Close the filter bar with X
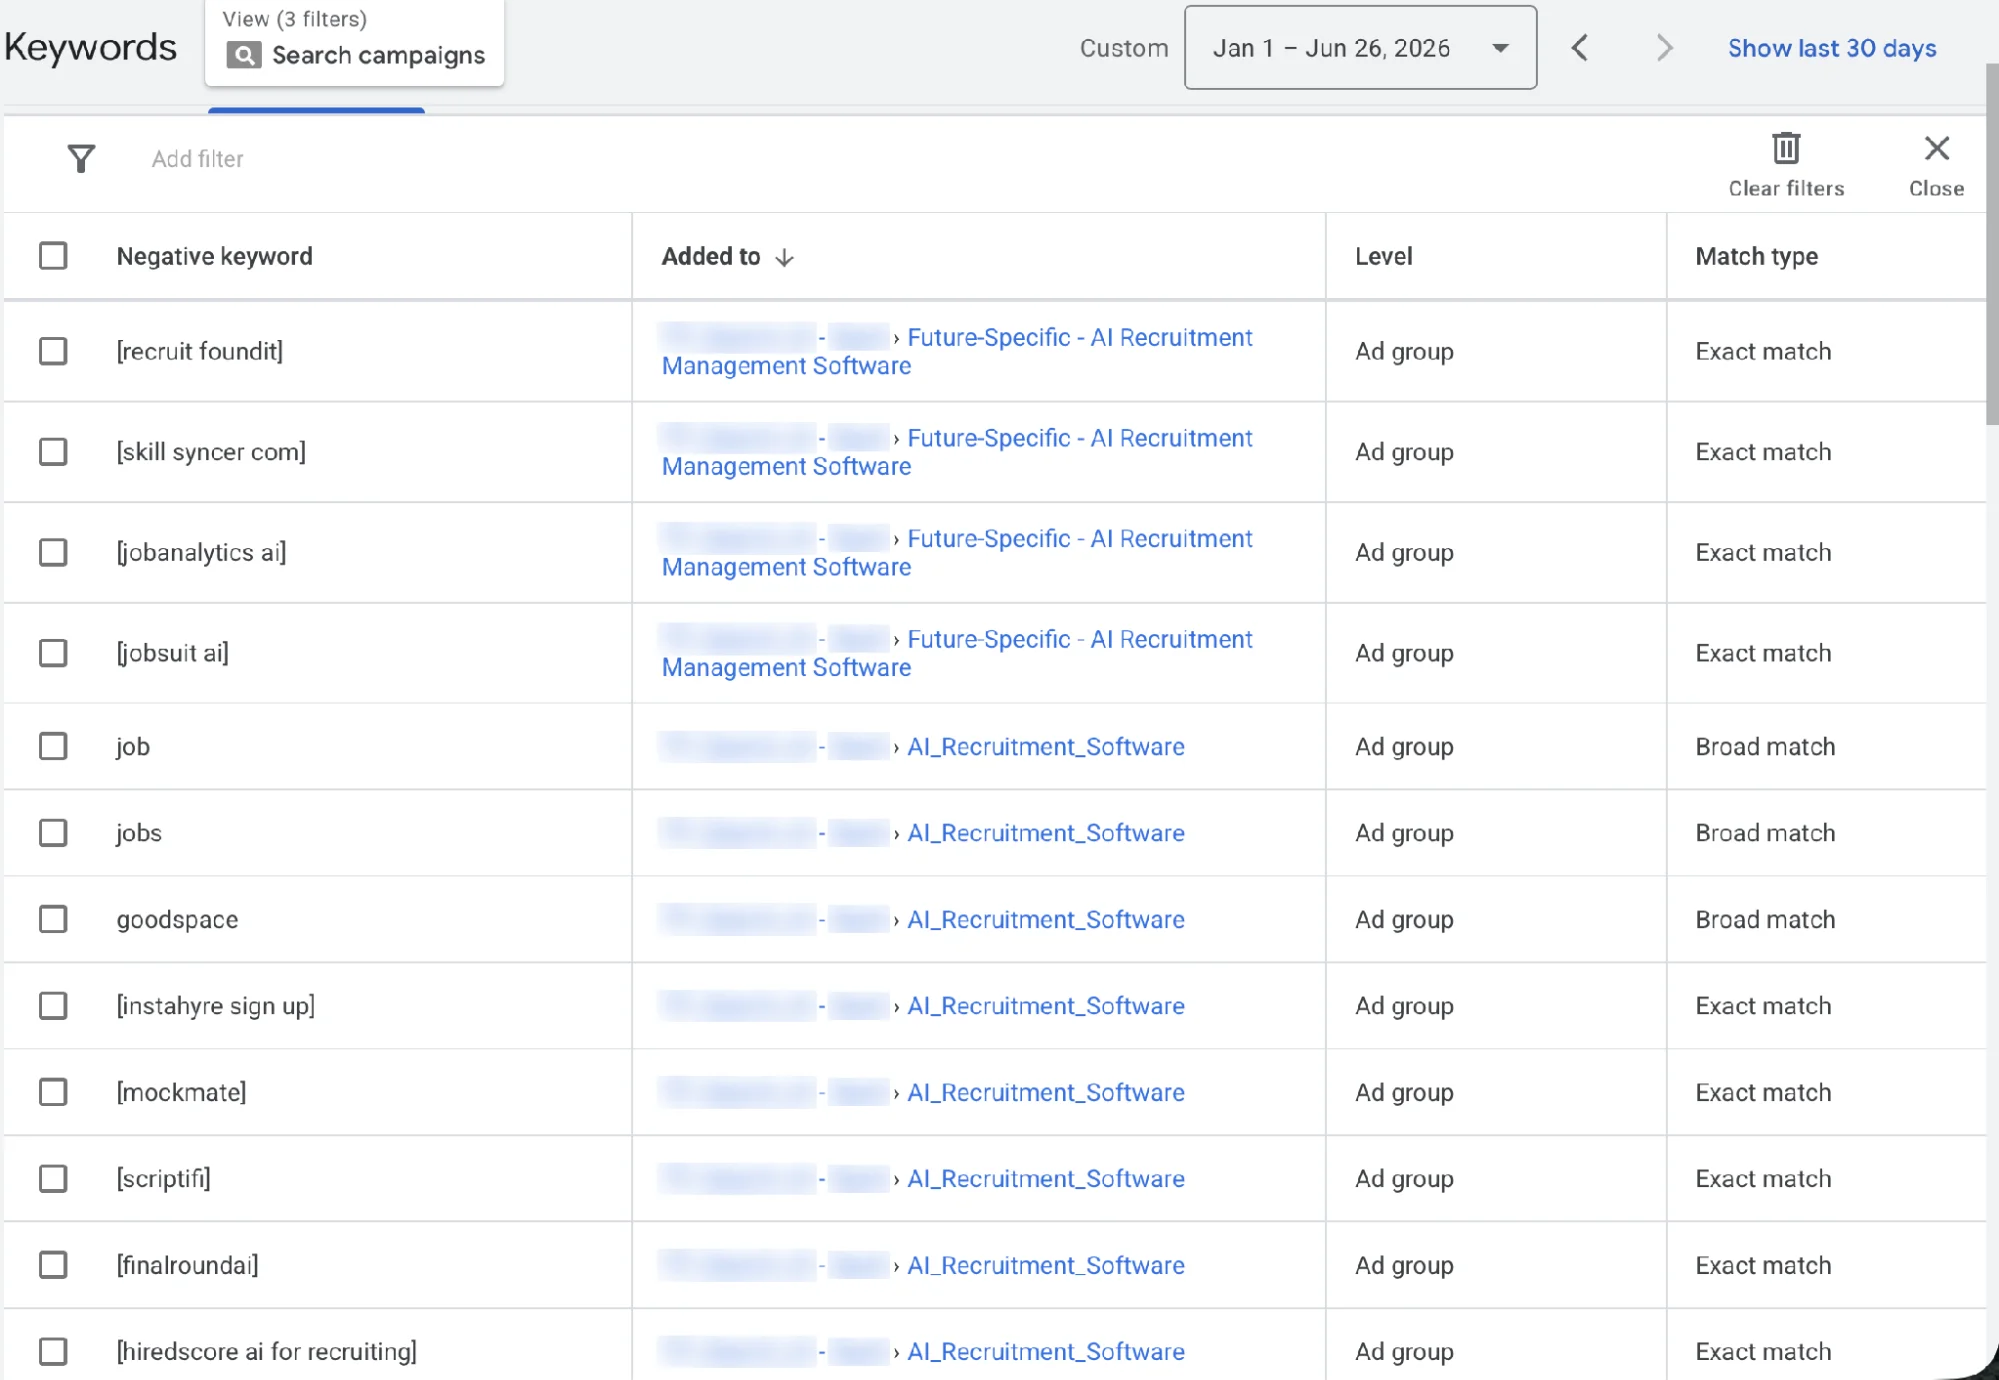This screenshot has height=1380, width=1999. [1936, 148]
